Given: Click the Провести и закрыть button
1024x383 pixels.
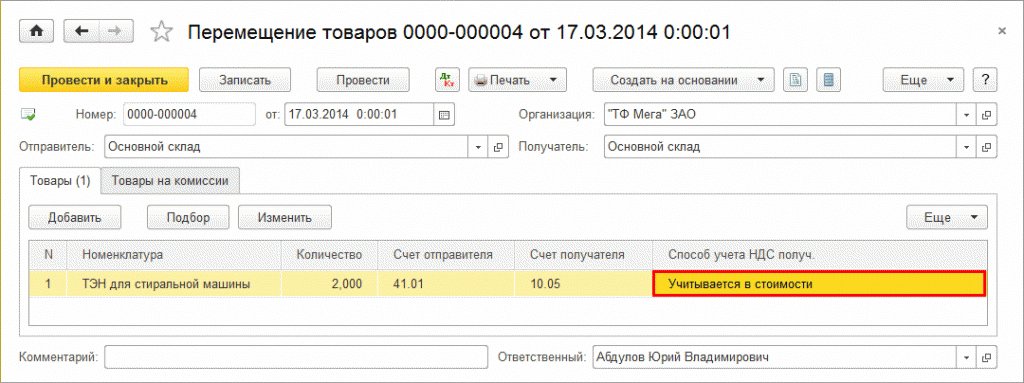Looking at the screenshot, I should click(x=104, y=80).
